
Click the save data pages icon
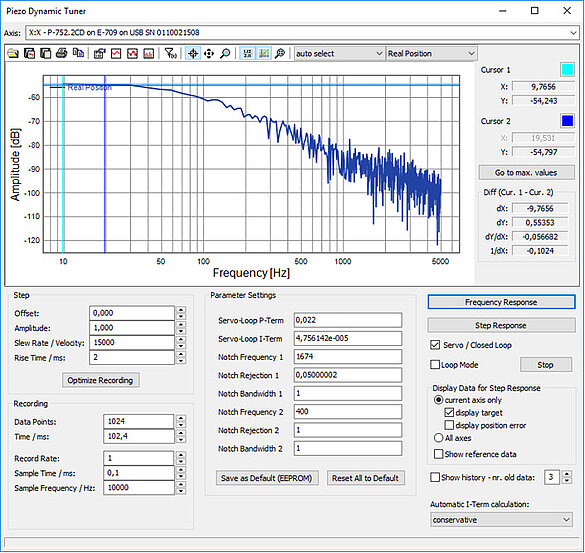(46, 53)
